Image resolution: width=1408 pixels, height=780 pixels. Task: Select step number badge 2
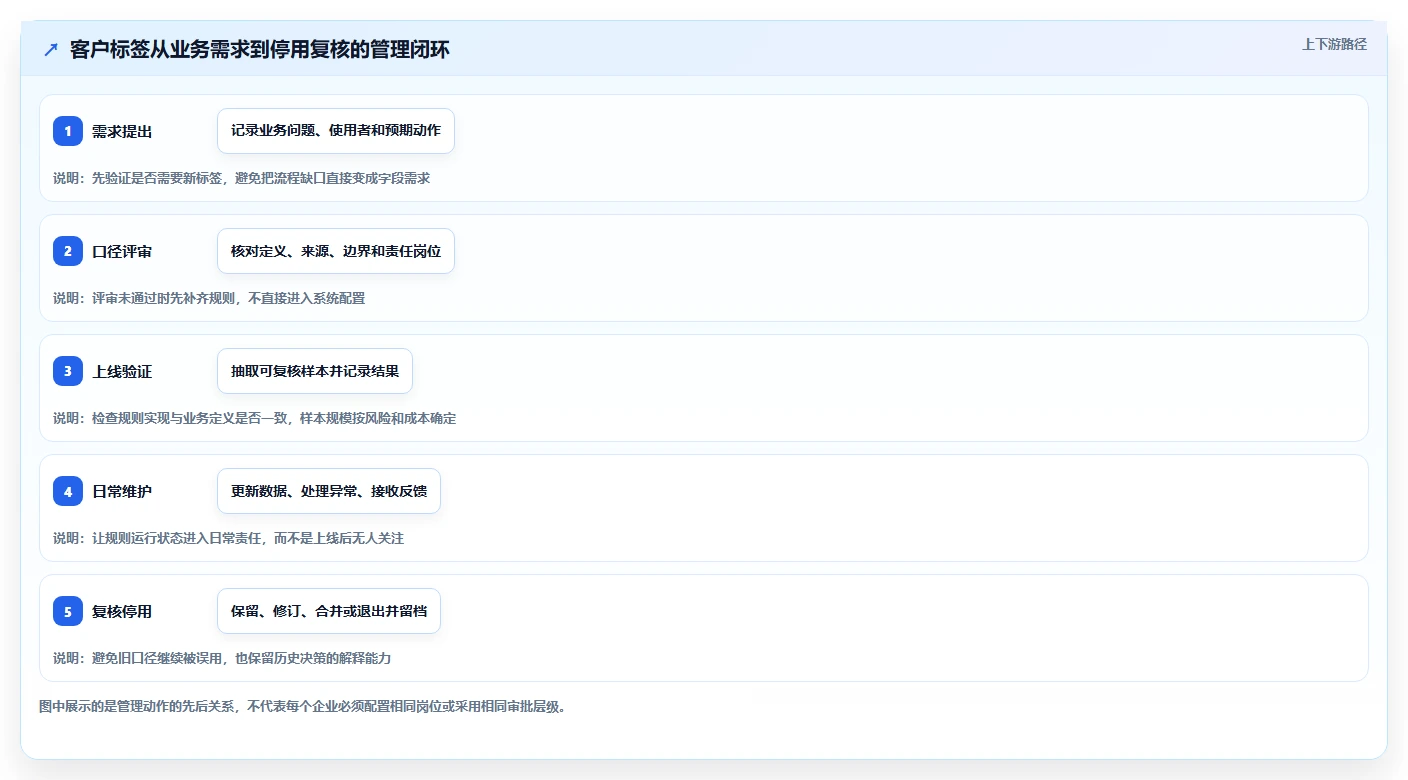(x=68, y=251)
